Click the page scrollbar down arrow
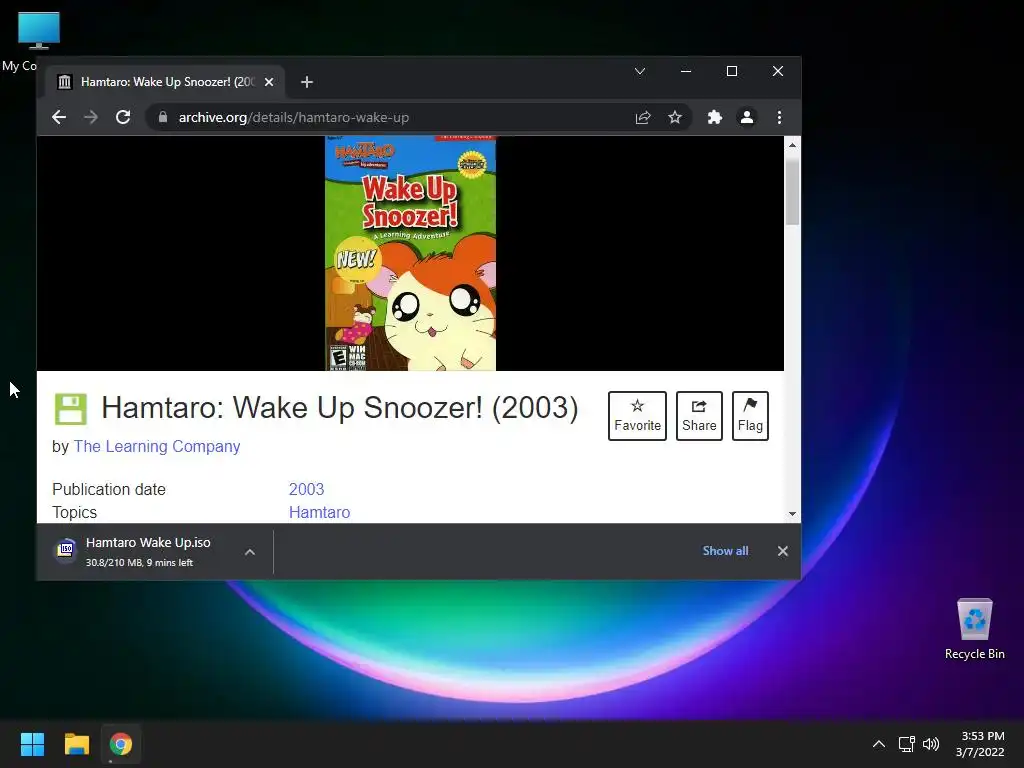1024x768 pixels. tap(792, 514)
